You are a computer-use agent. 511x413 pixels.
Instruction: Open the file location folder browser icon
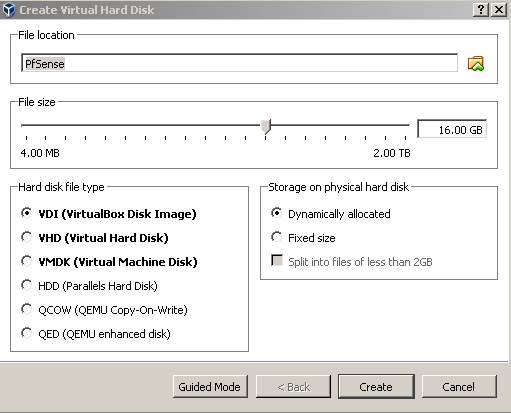click(476, 63)
